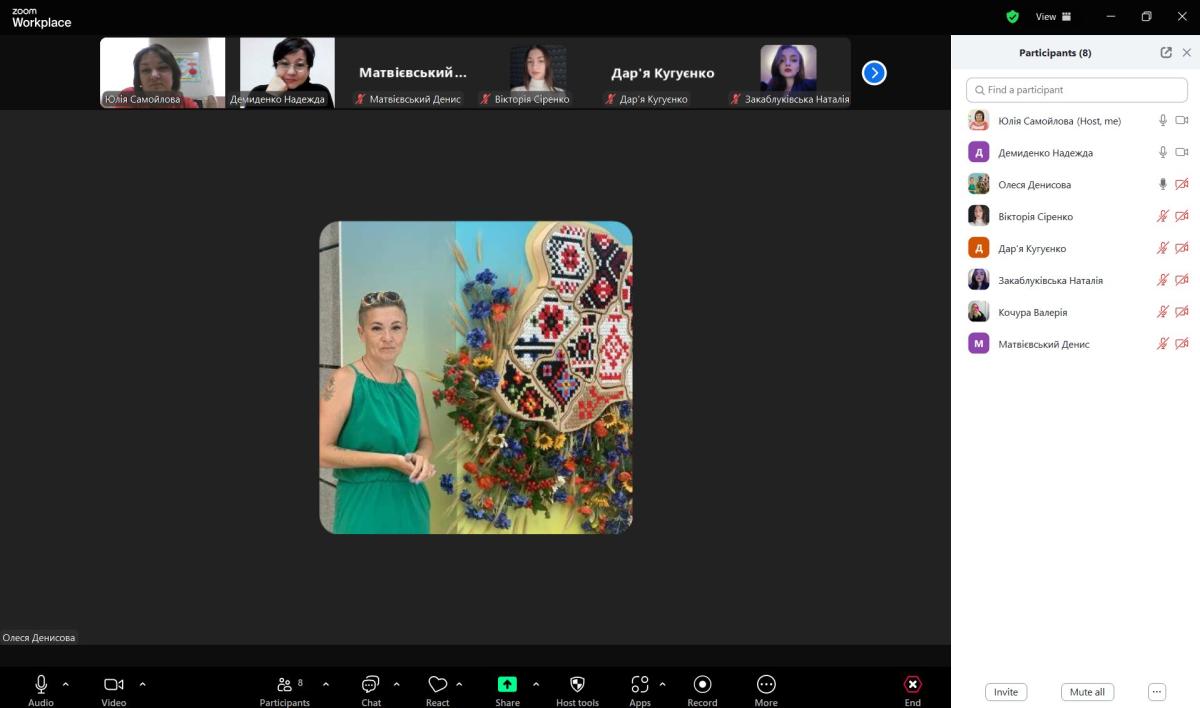Select Олеся Денисова in participants list

1034,185
